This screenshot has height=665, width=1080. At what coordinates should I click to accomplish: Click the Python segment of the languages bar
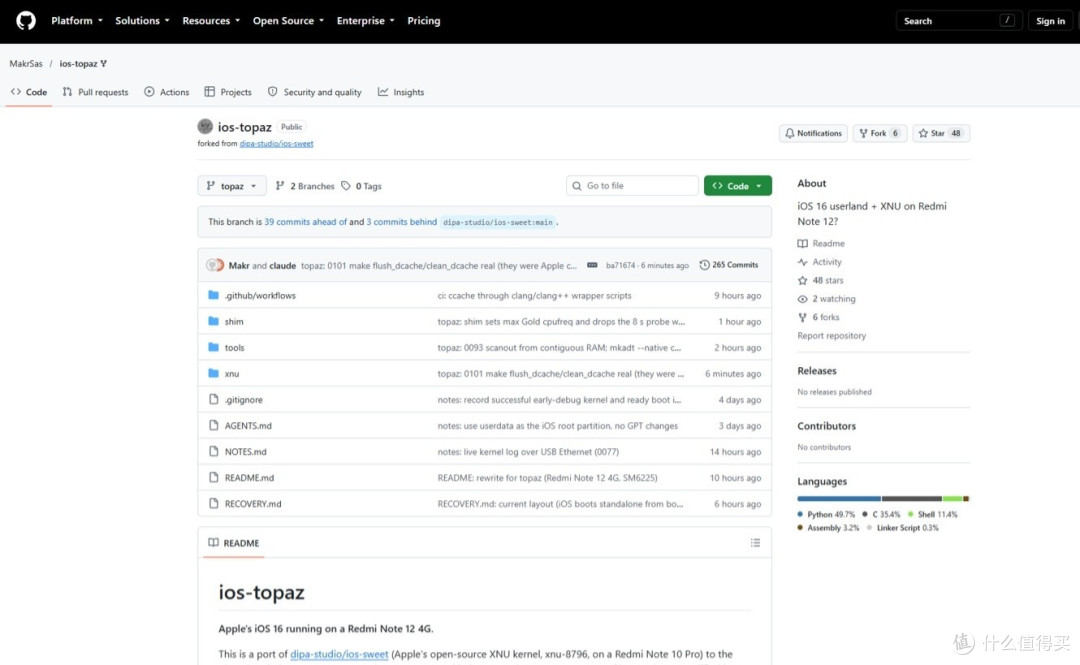(839, 498)
